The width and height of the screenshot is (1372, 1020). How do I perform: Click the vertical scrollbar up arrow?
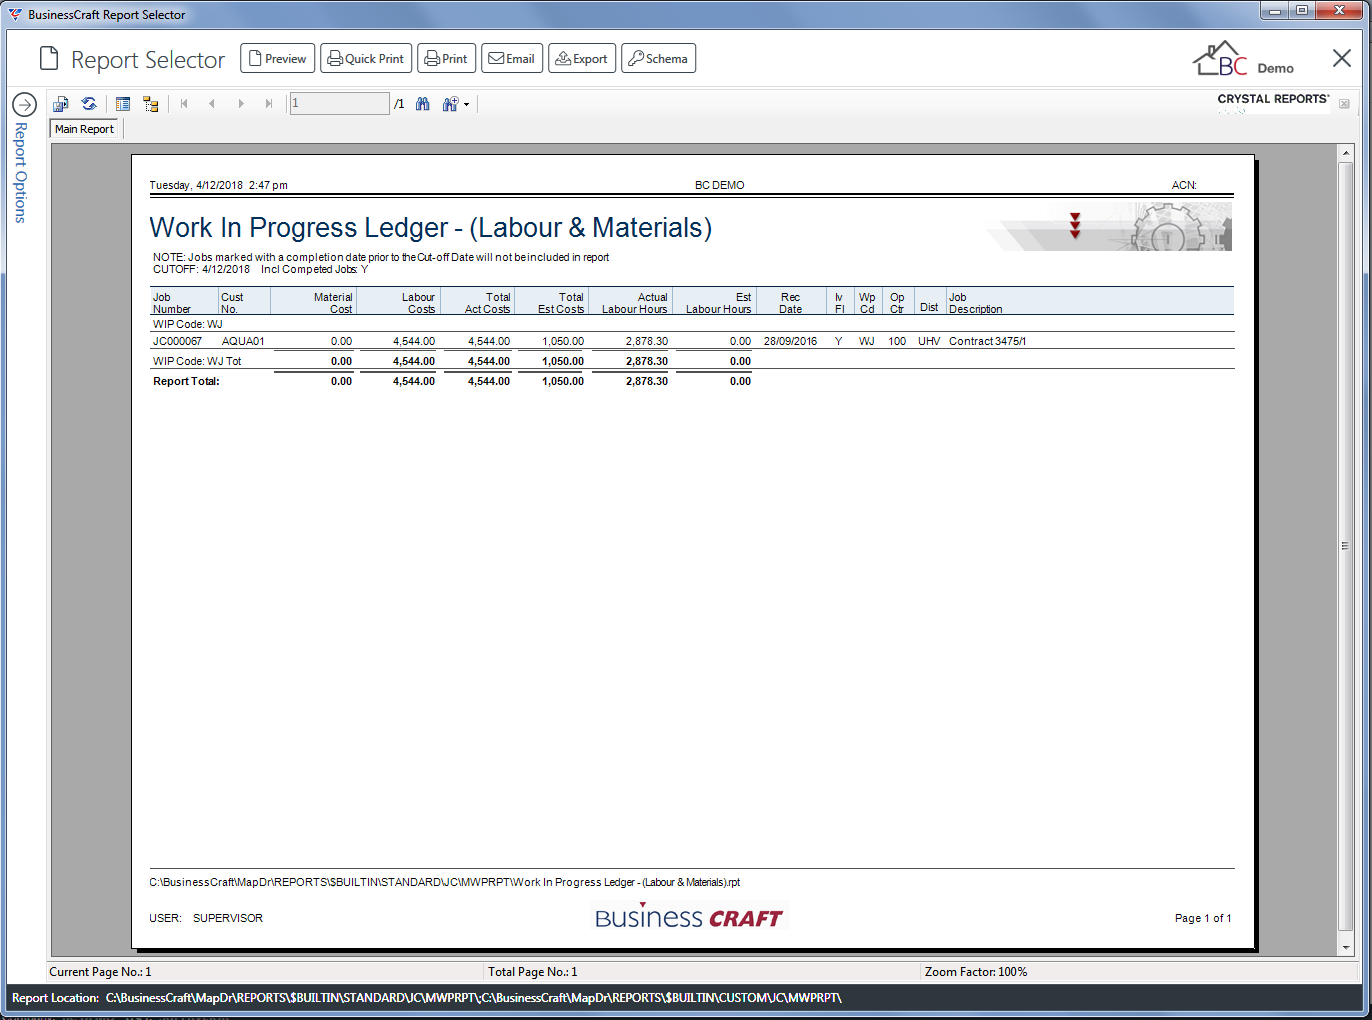click(1346, 153)
